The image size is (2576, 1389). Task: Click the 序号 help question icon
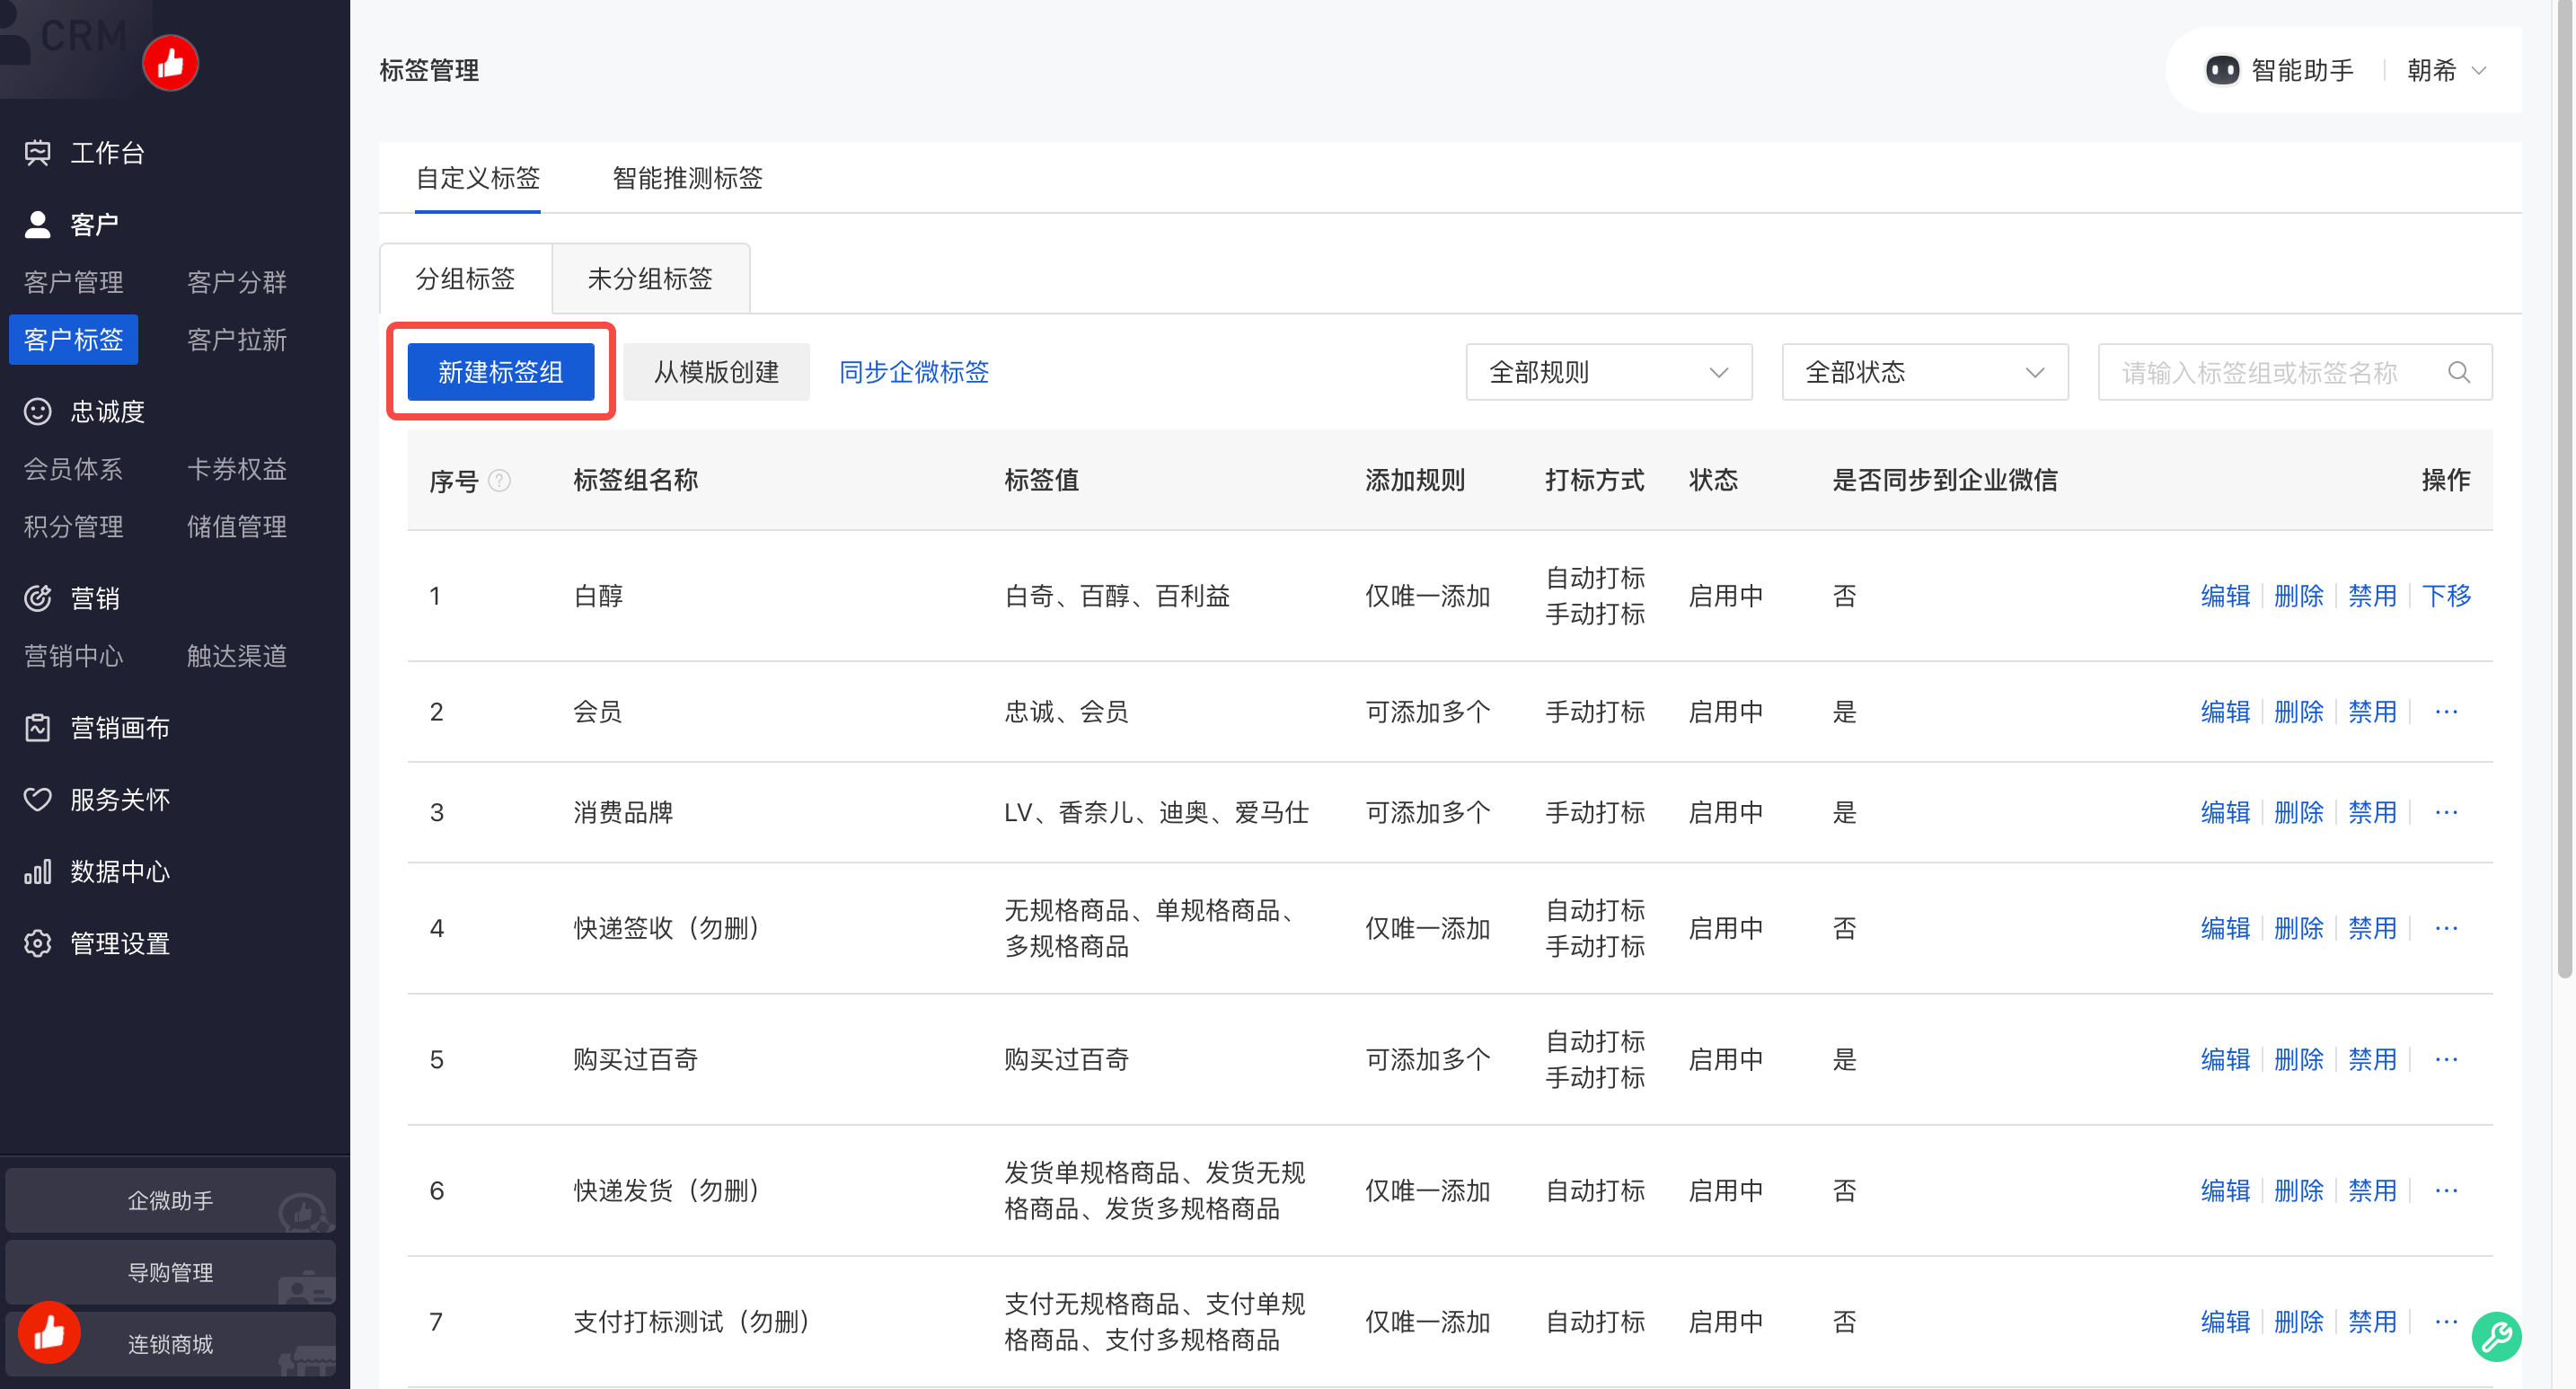[x=499, y=481]
